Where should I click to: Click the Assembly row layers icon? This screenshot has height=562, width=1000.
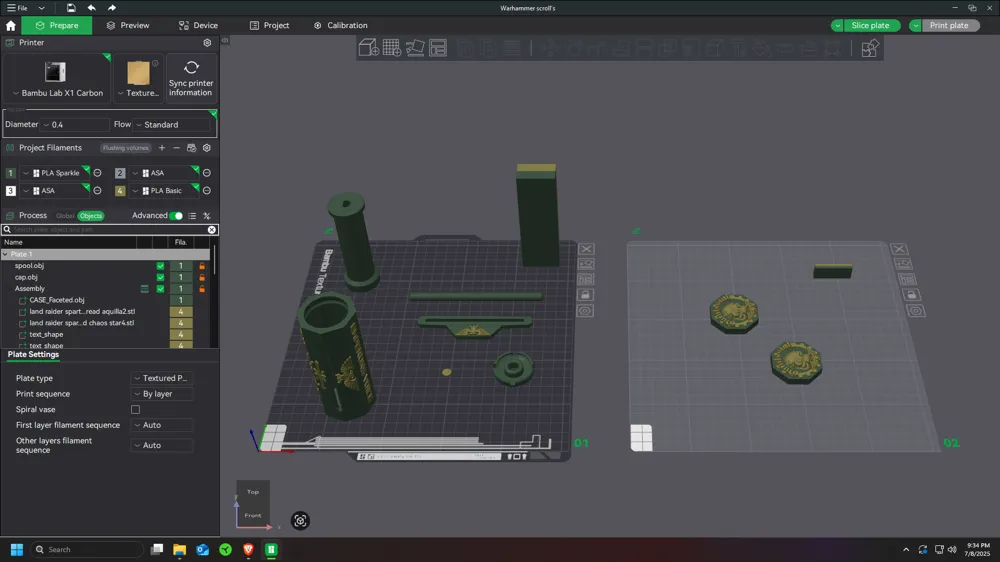145,289
